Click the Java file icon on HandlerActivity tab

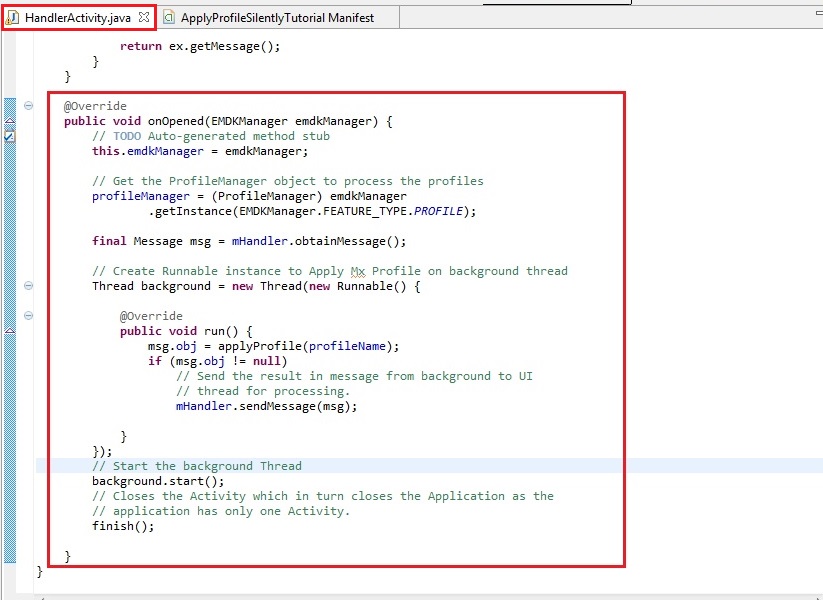pos(13,17)
